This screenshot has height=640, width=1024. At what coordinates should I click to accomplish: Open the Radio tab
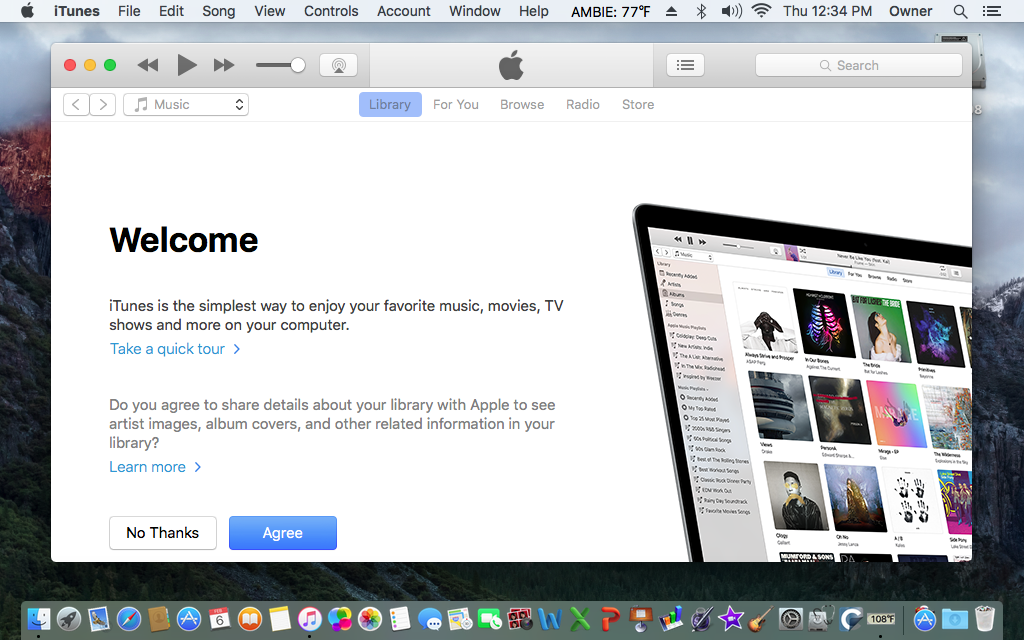583,104
